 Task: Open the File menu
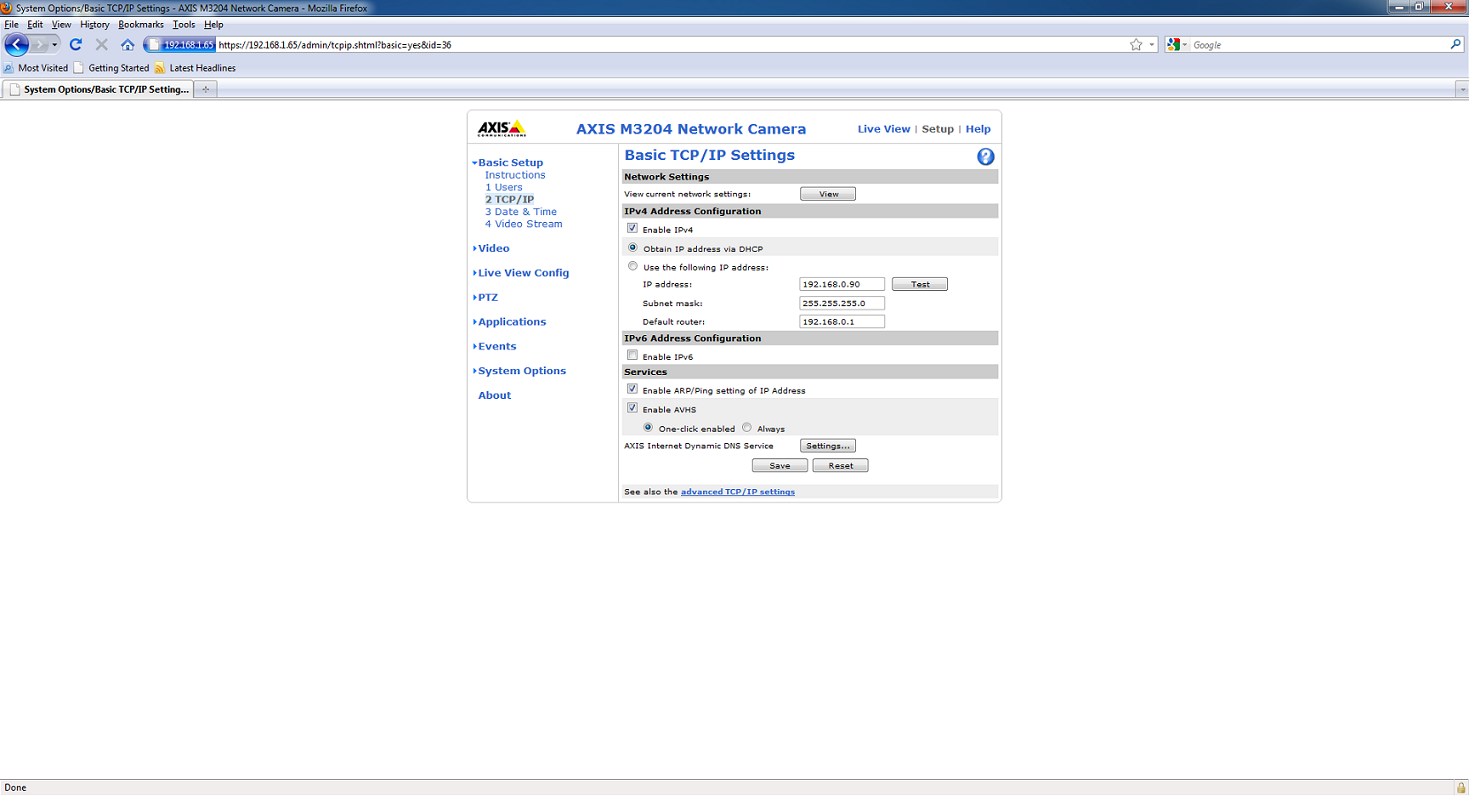point(12,24)
